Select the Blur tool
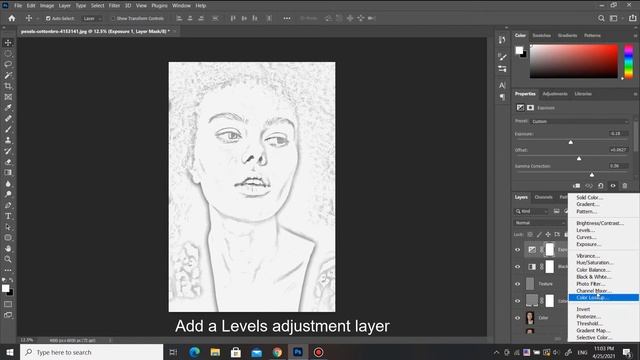This screenshot has height=360, width=640. pyautogui.click(x=8, y=183)
